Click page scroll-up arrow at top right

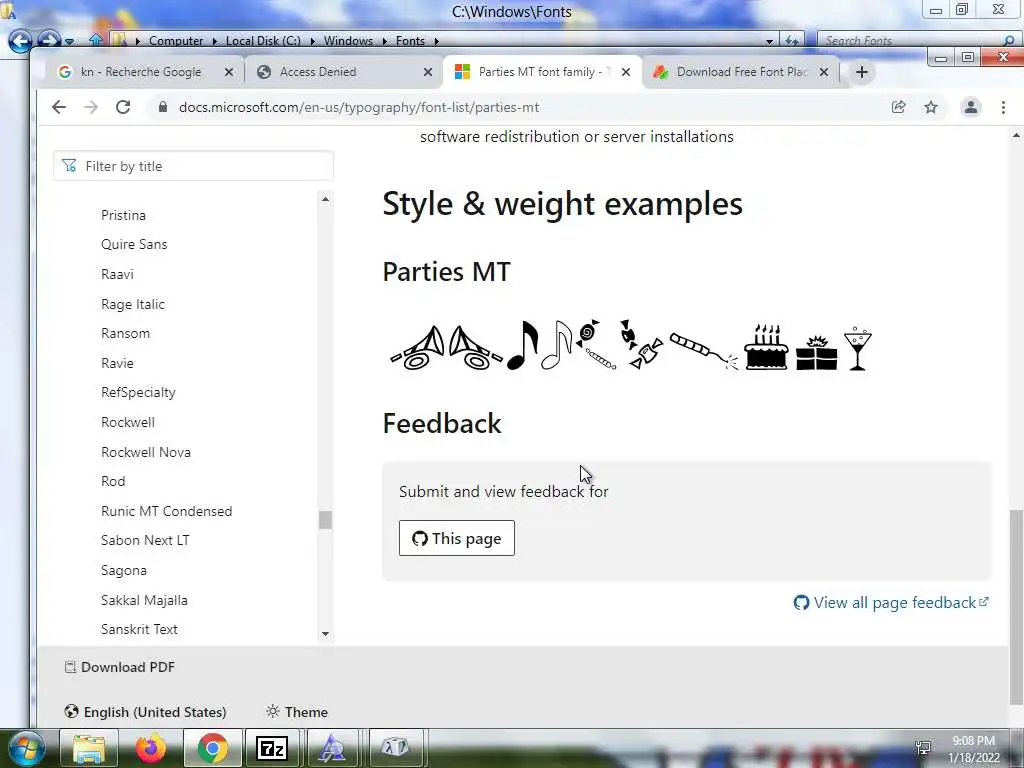(x=1016, y=136)
